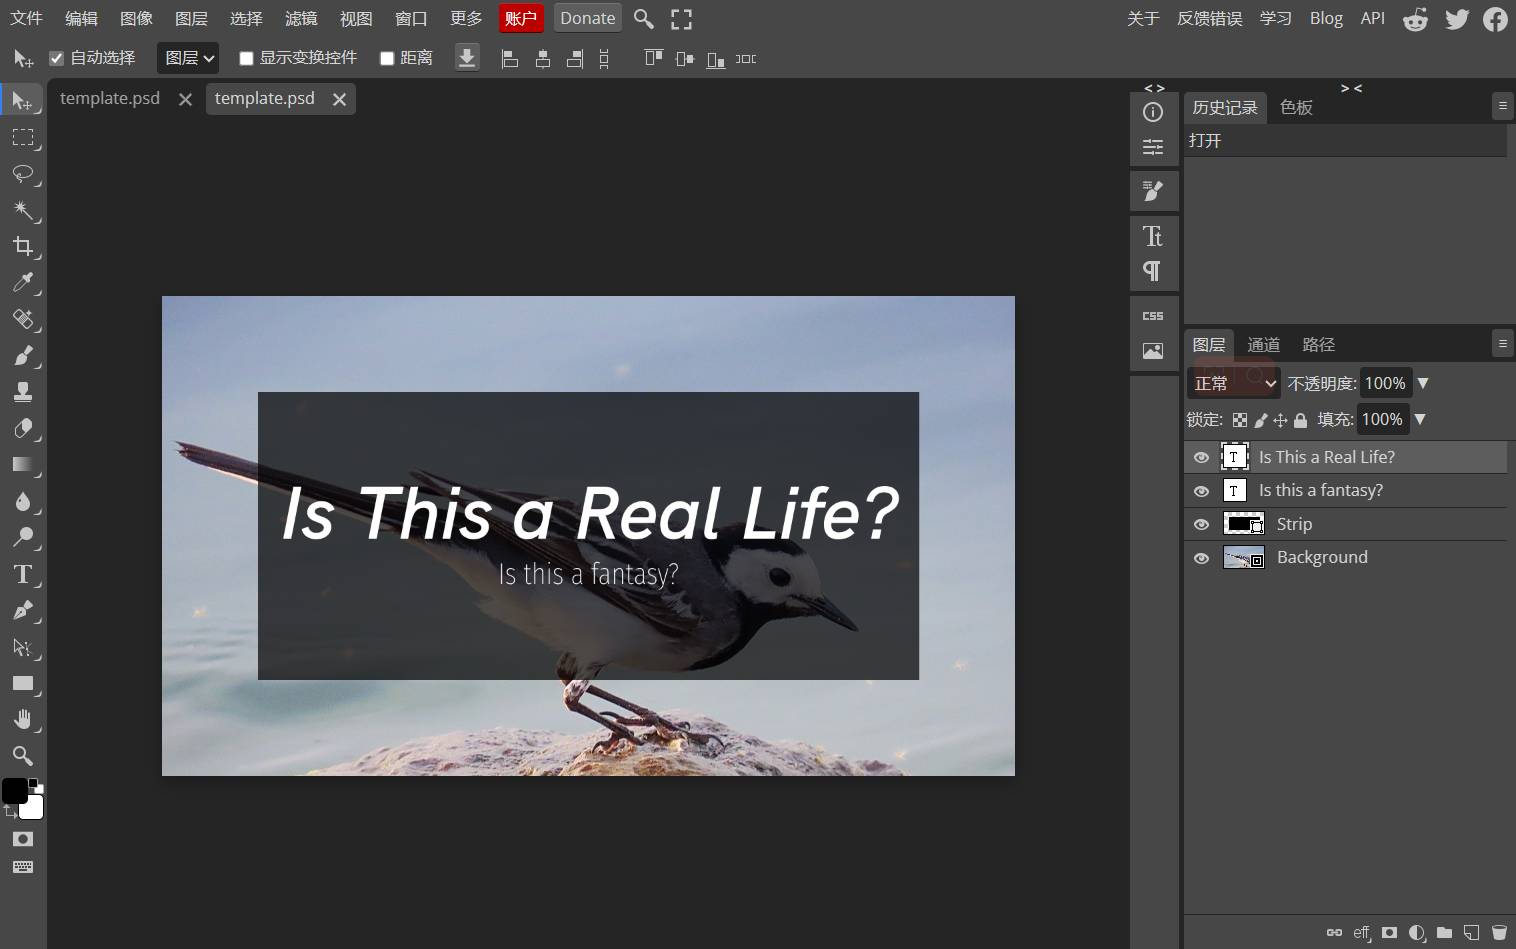Viewport: 1516px width, 949px height.
Task: Select the Move tool in toolbar
Action: pyautogui.click(x=22, y=101)
